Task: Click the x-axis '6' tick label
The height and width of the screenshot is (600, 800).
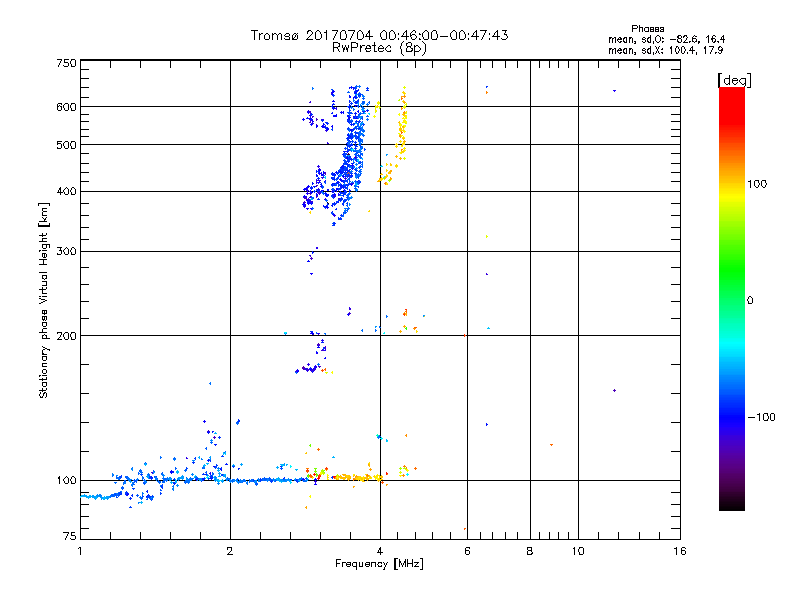Action: point(467,551)
